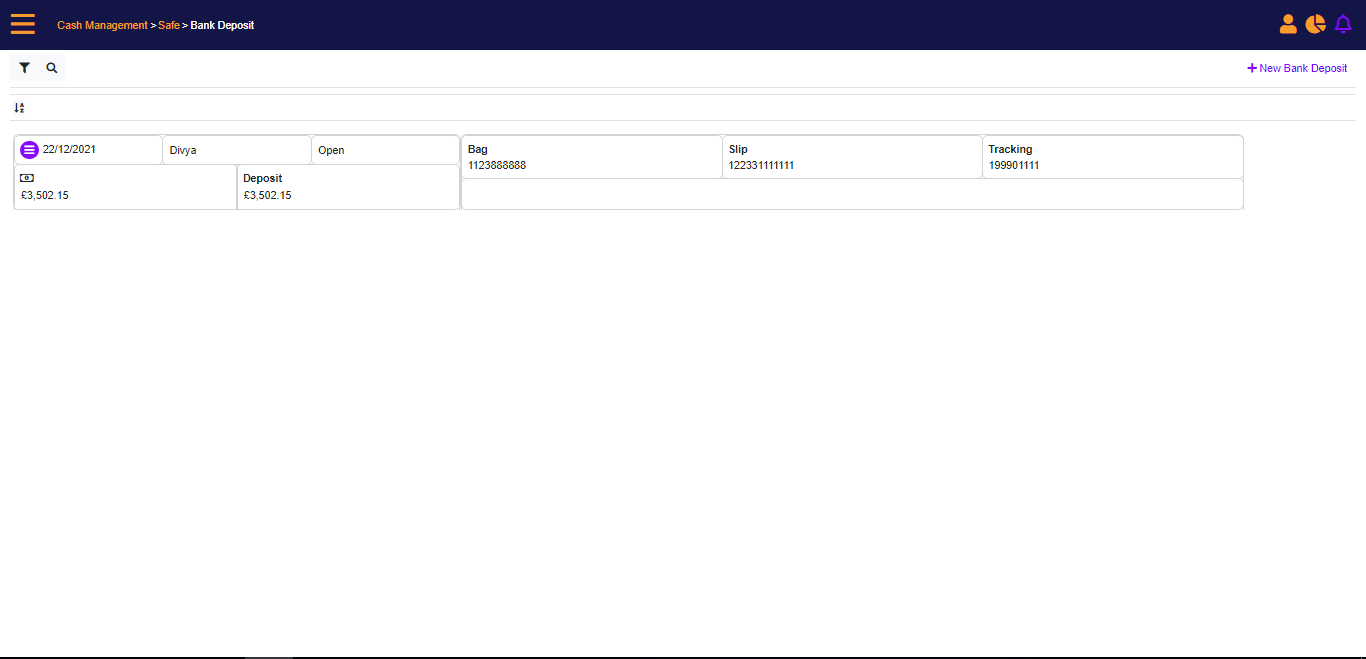This screenshot has height=659, width=1366.
Task: Select the Divya cell
Action: [x=237, y=150]
